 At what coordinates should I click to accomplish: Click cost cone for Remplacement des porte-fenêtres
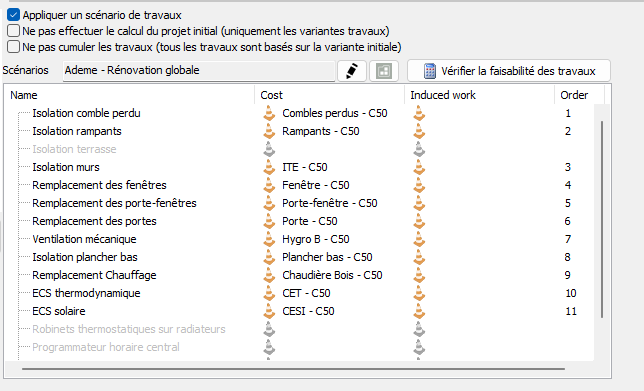269,203
